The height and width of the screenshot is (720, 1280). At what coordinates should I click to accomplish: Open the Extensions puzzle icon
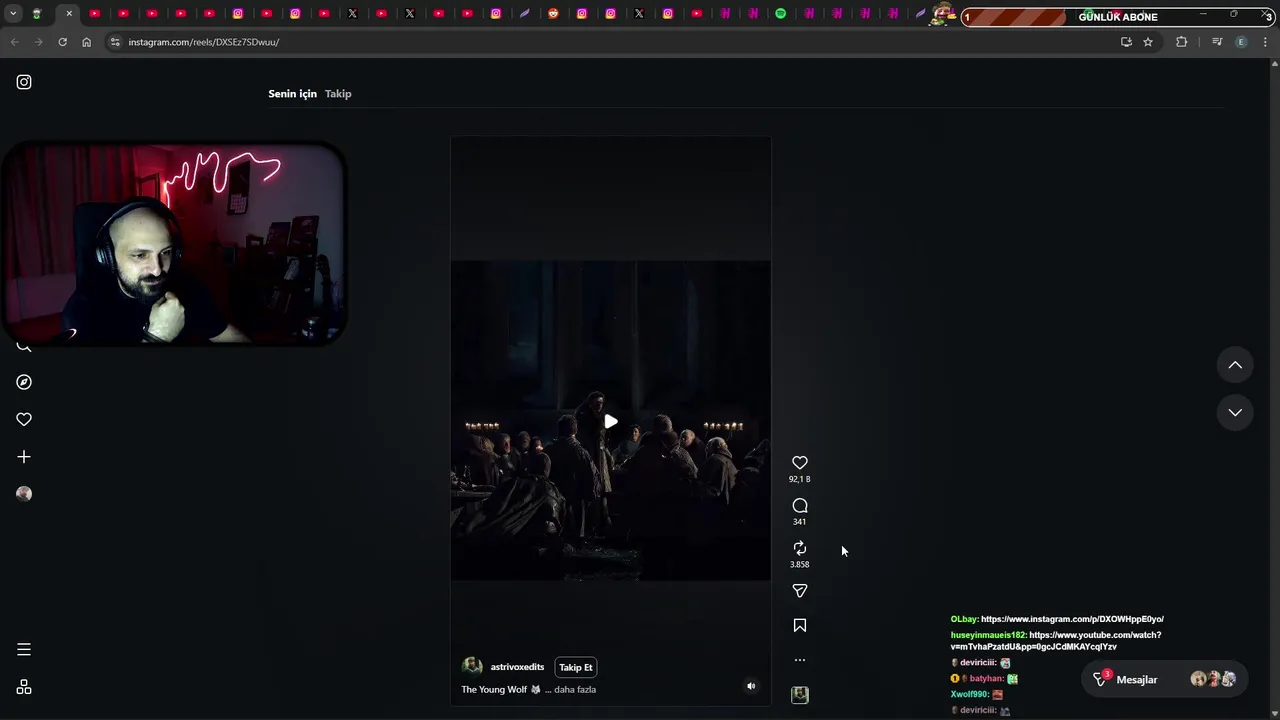tap(1182, 42)
